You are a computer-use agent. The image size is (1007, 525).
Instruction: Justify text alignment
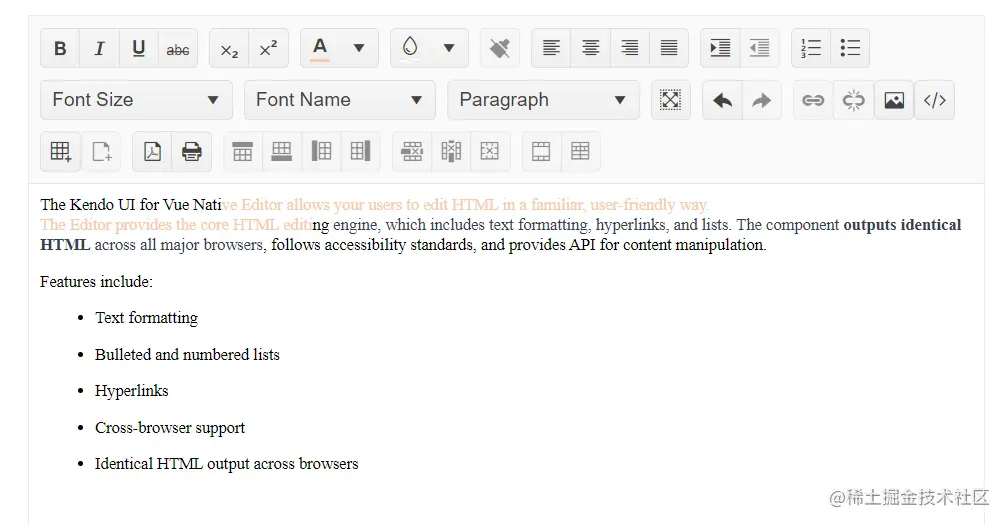click(669, 48)
